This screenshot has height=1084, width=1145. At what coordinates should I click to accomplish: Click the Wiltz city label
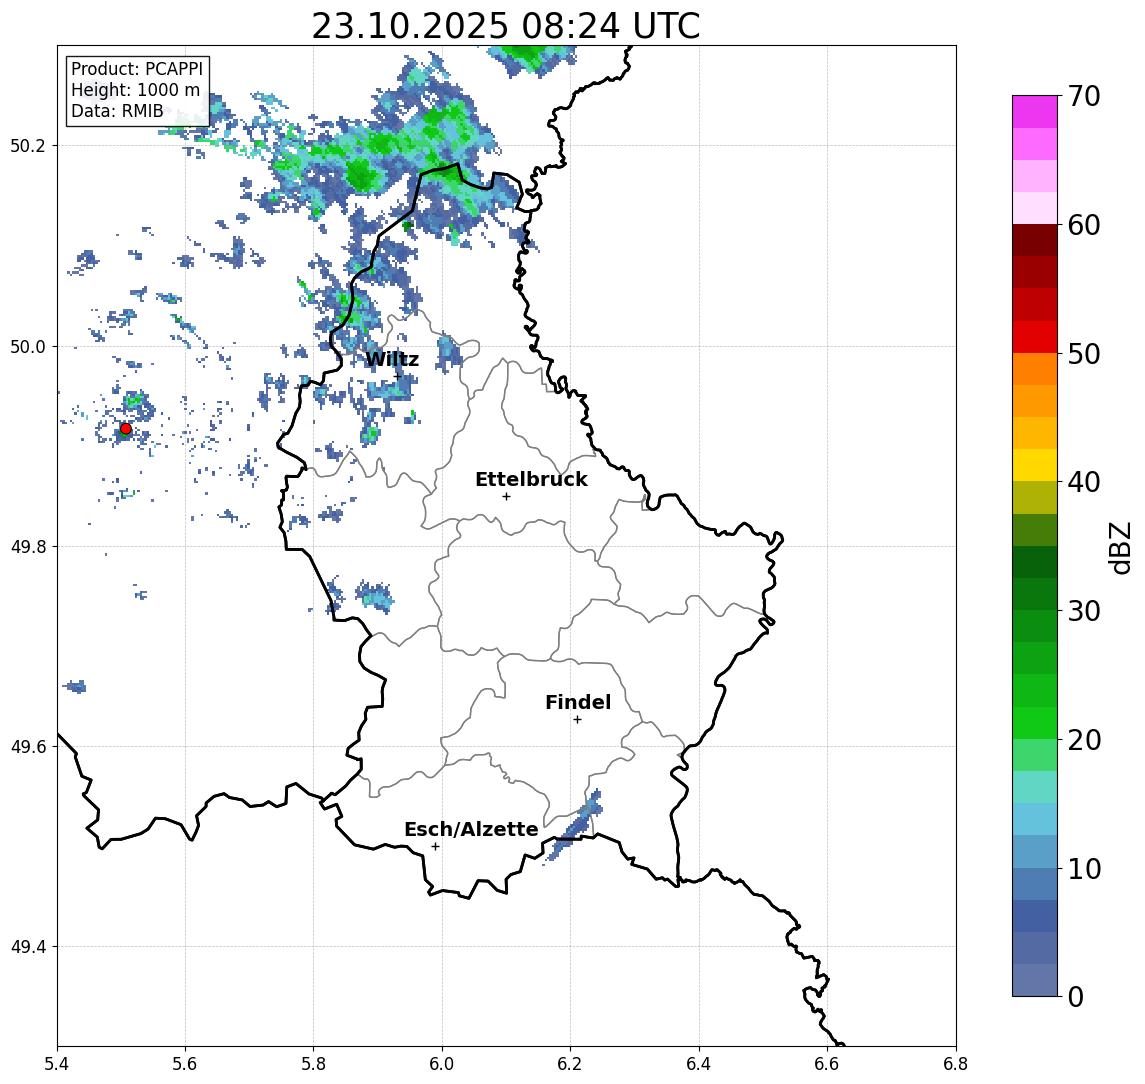[392, 359]
